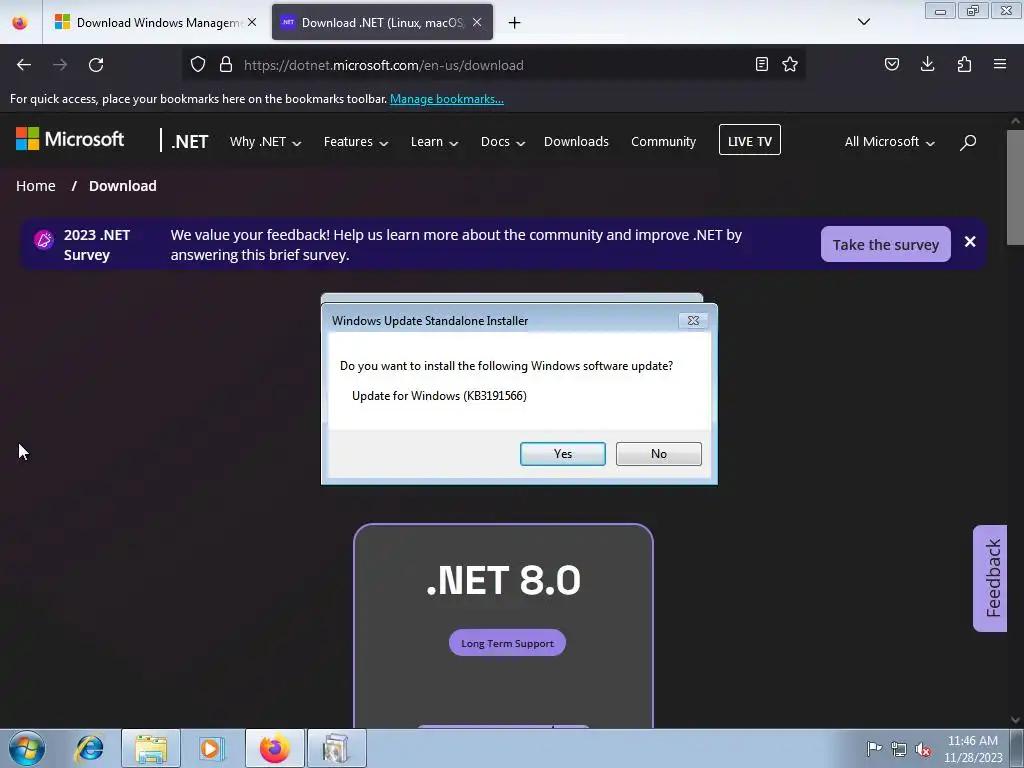Expand the Docs menu
Image resolution: width=1024 pixels, height=768 pixels.
click(x=503, y=142)
